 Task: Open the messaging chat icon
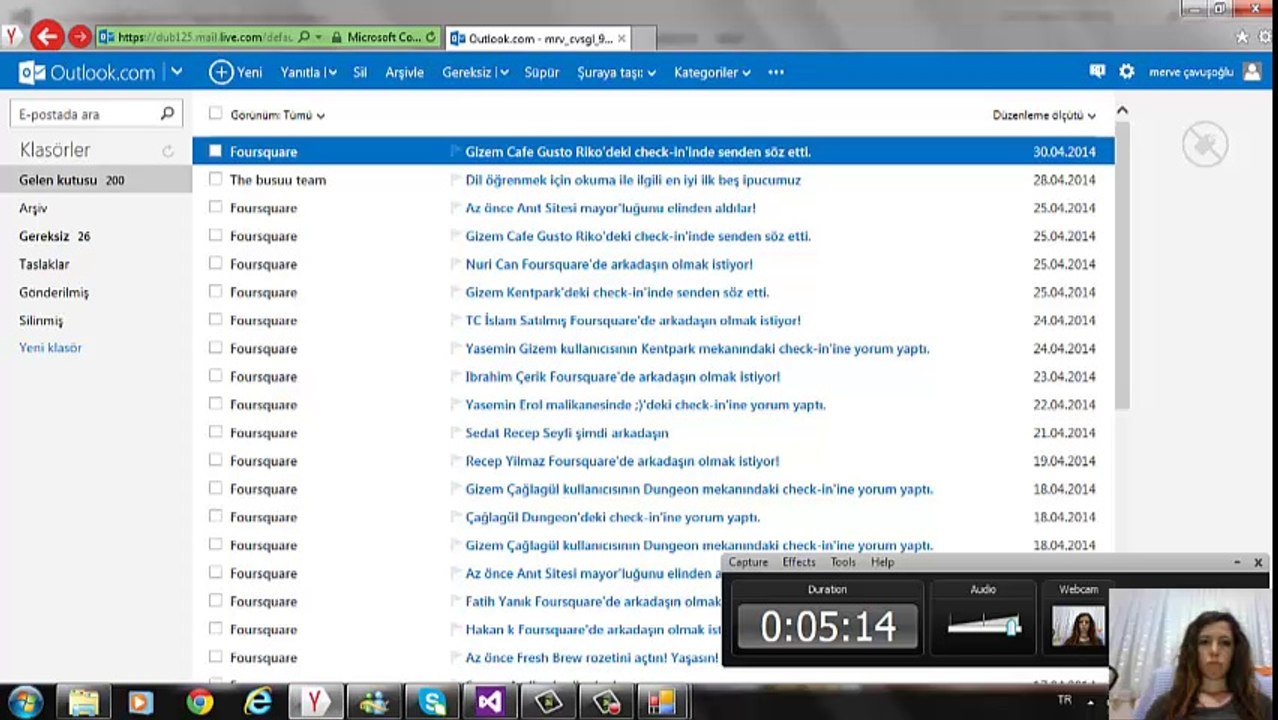(x=1097, y=72)
